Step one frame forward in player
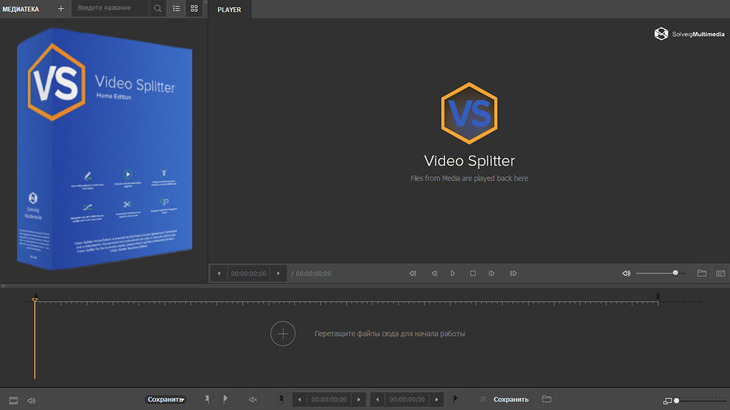 pyautogui.click(x=492, y=274)
